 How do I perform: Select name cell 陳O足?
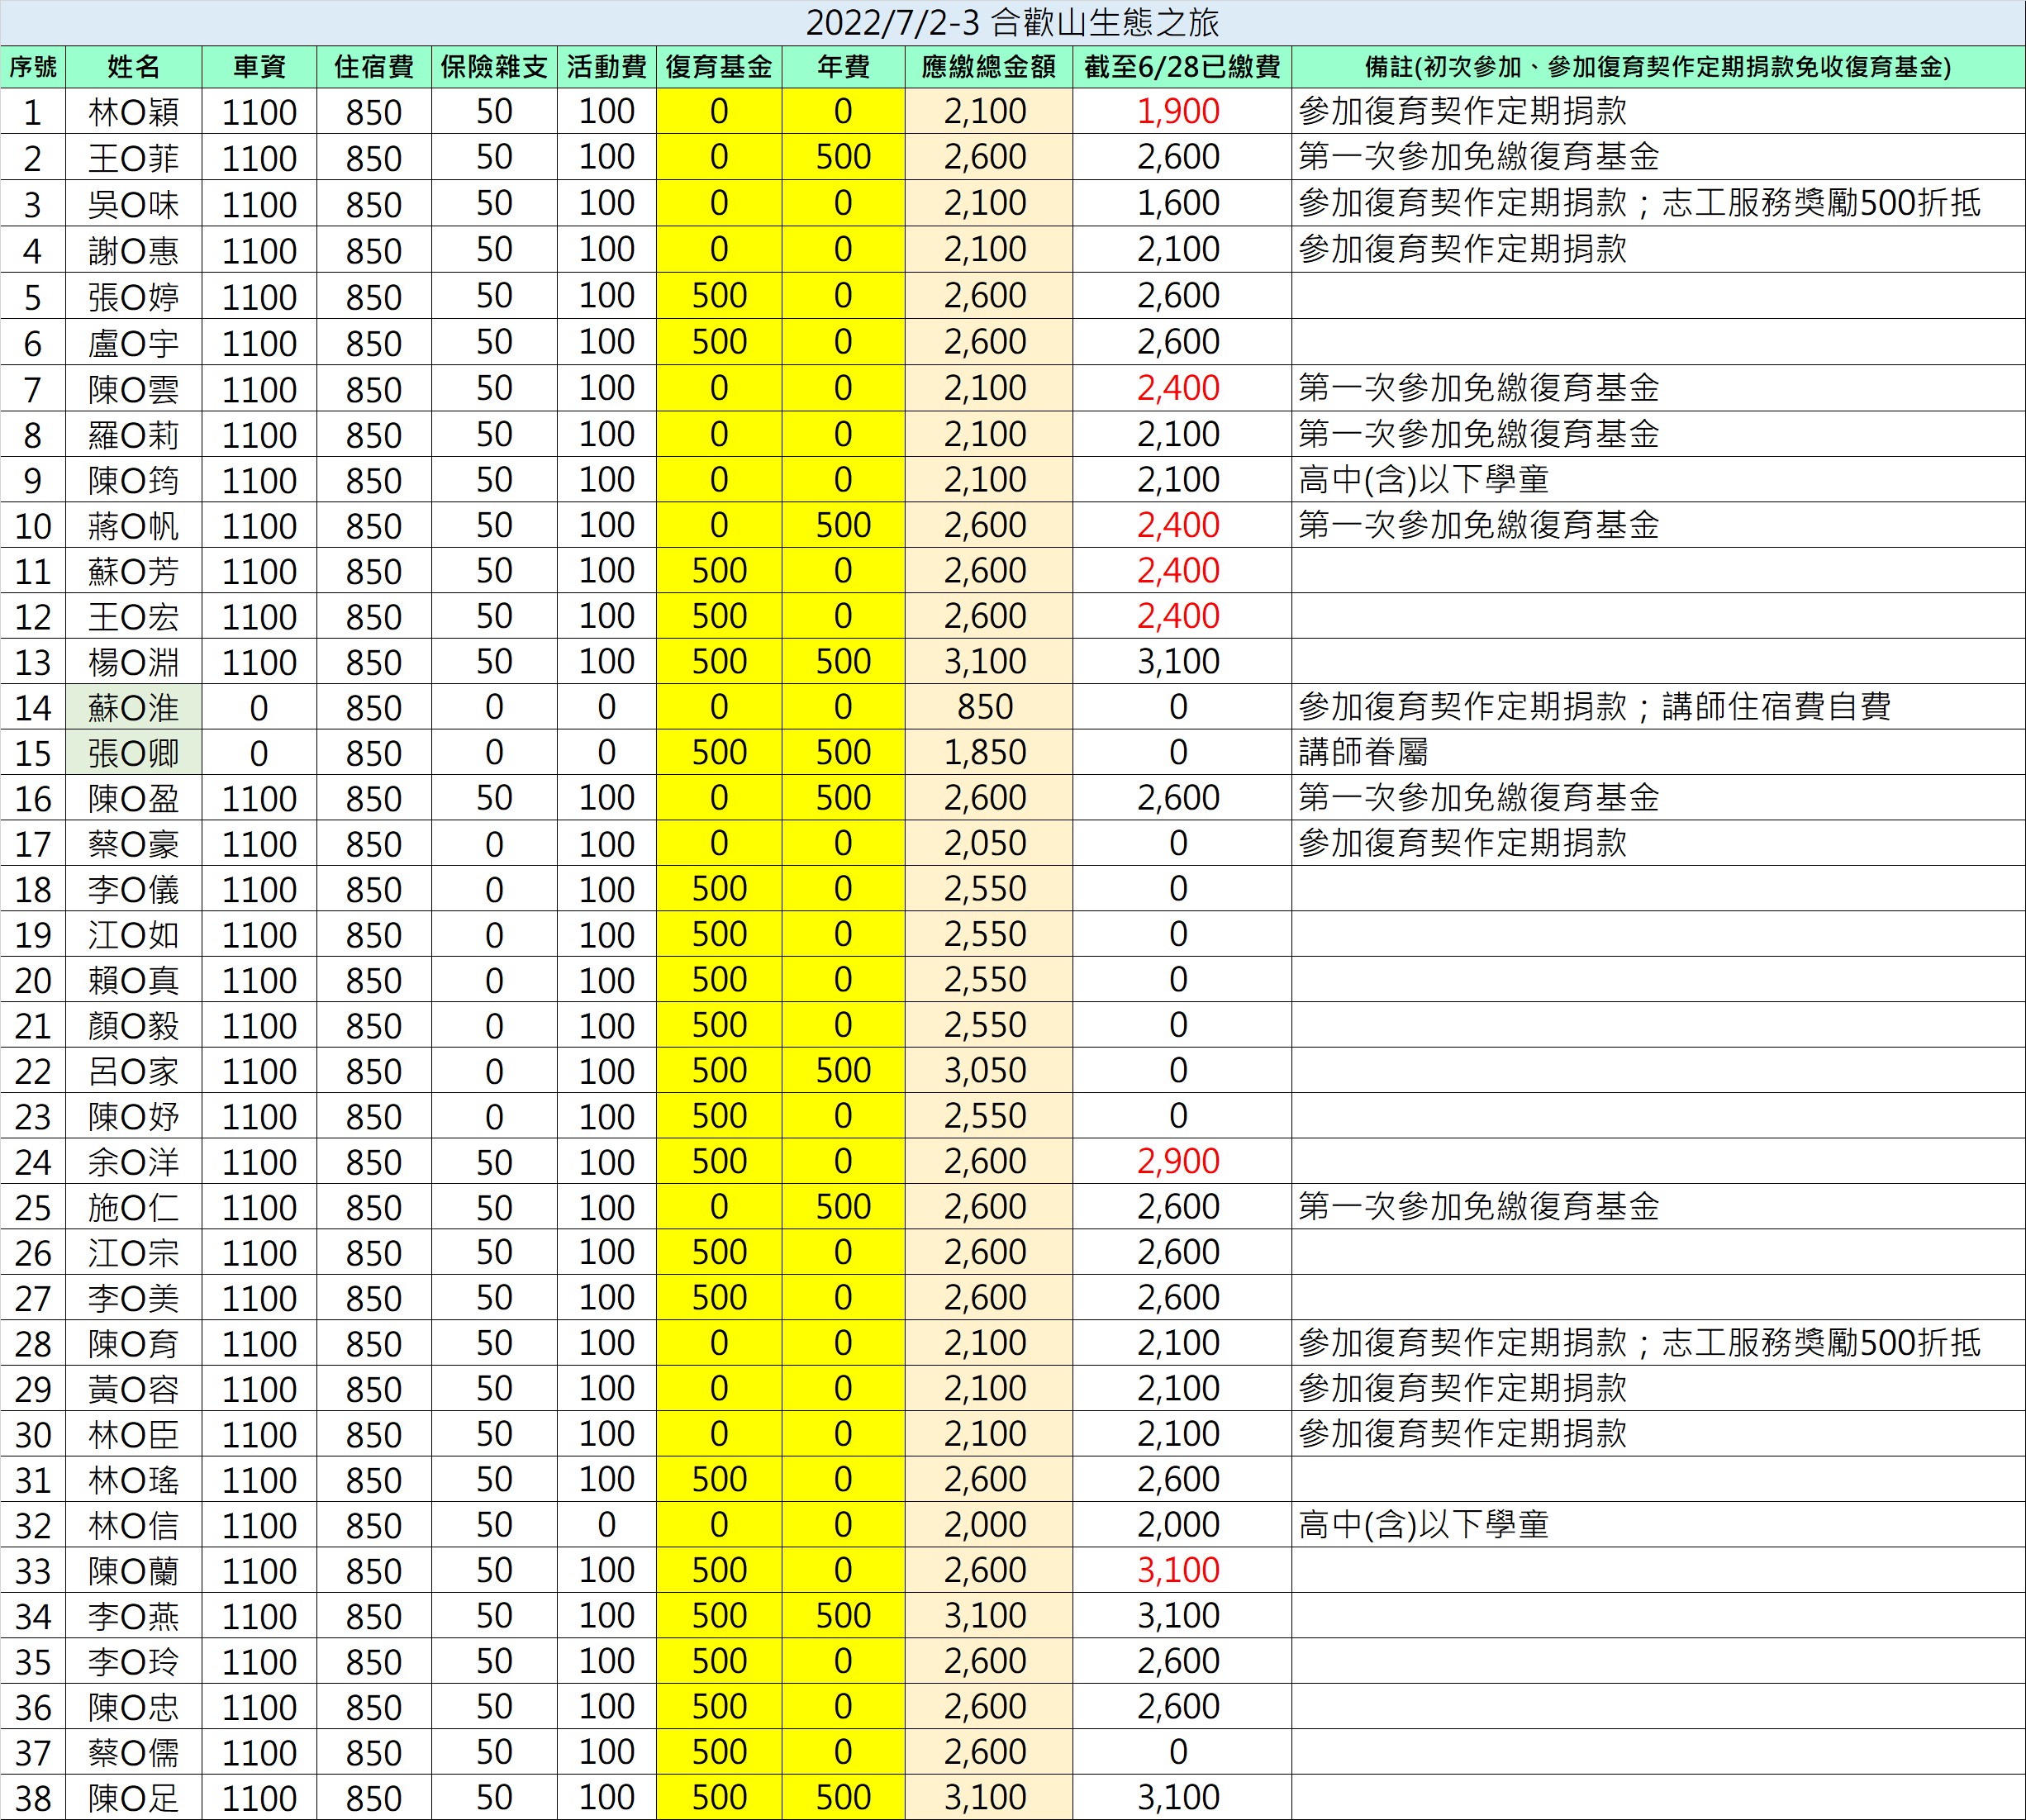(x=134, y=1797)
